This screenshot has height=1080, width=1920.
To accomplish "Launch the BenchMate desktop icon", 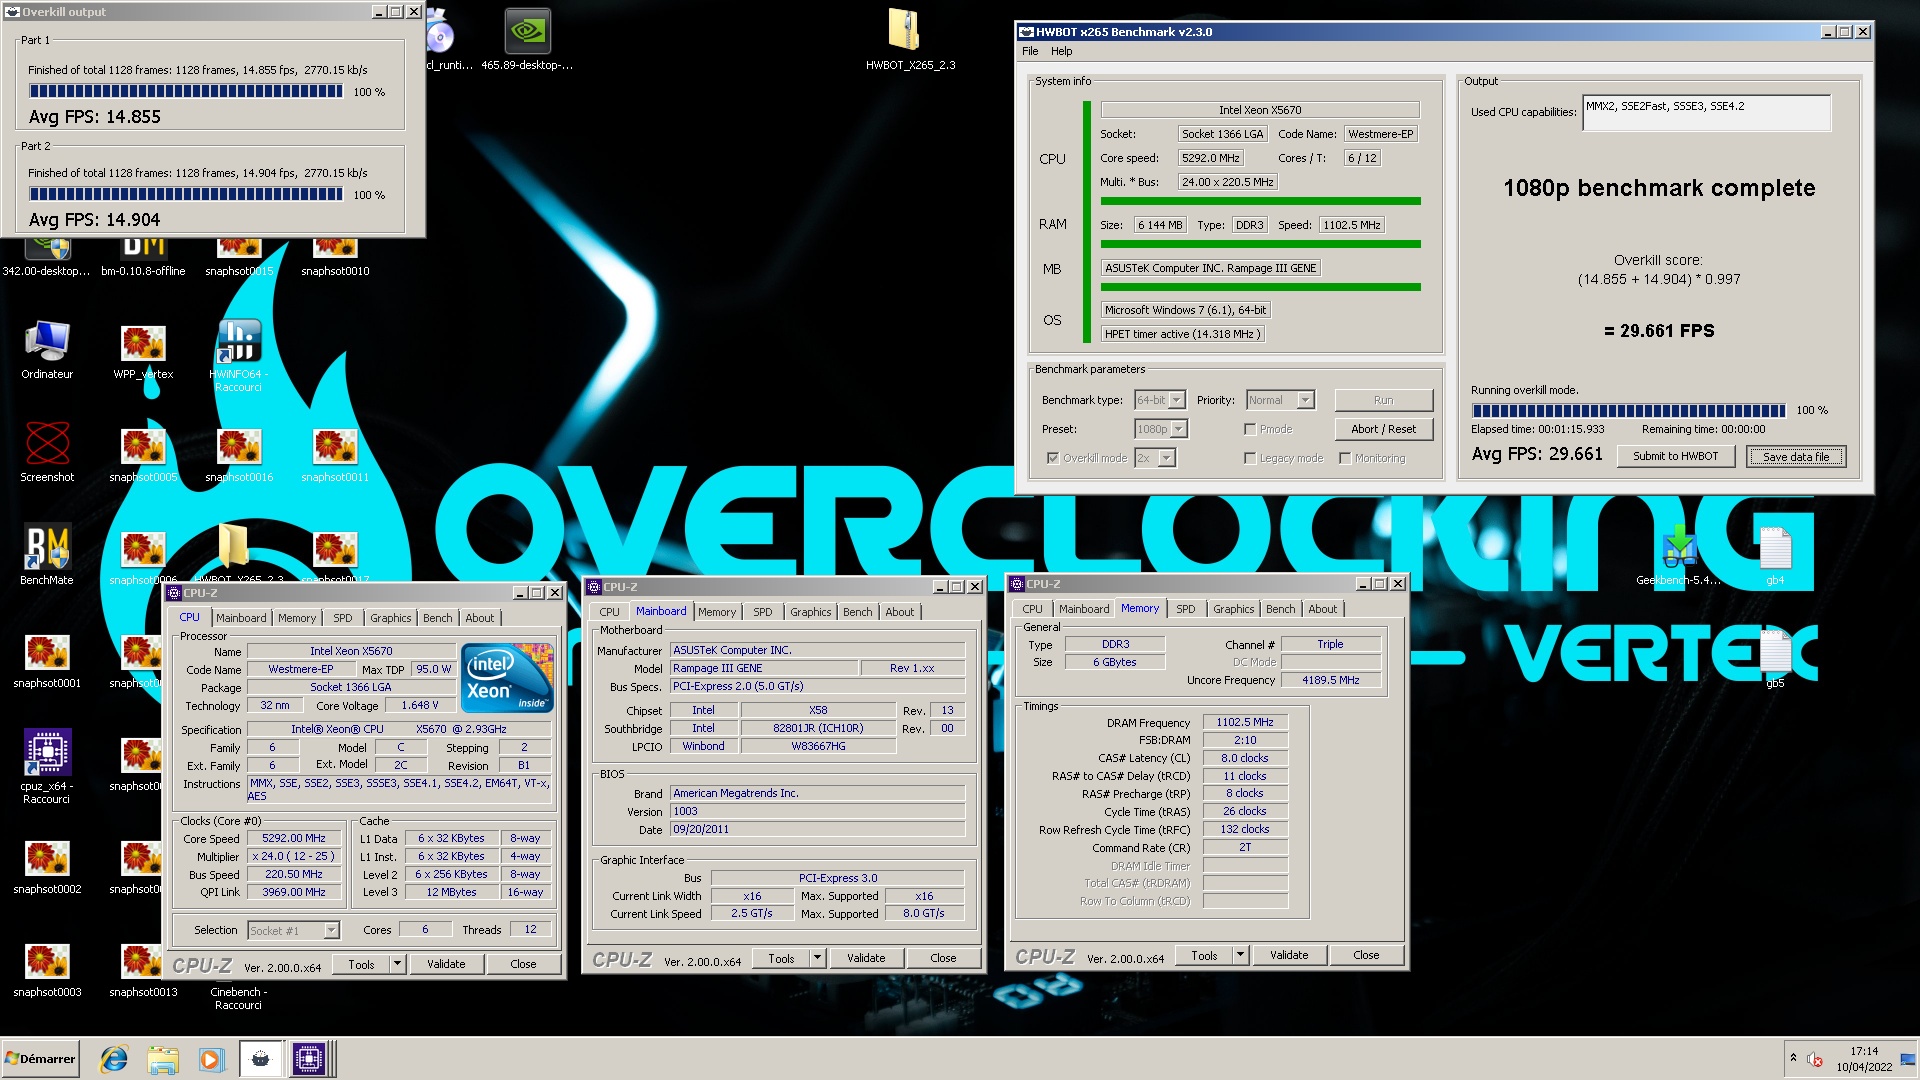I will pos(47,555).
